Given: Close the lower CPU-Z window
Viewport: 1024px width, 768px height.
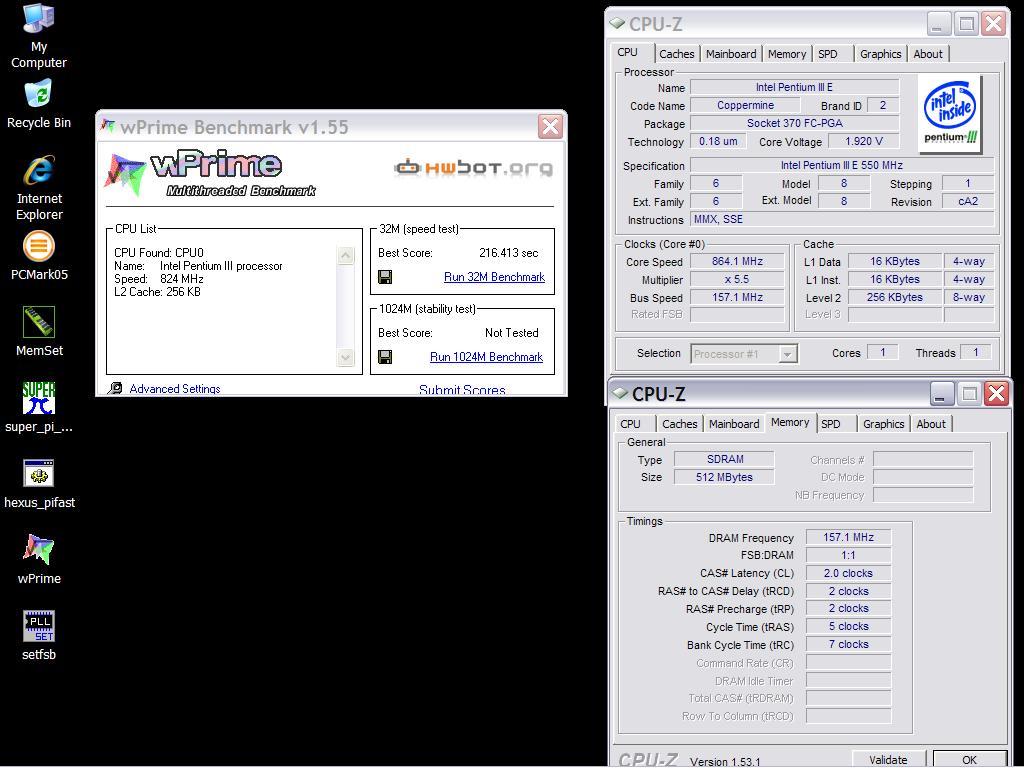Looking at the screenshot, I should 997,394.
